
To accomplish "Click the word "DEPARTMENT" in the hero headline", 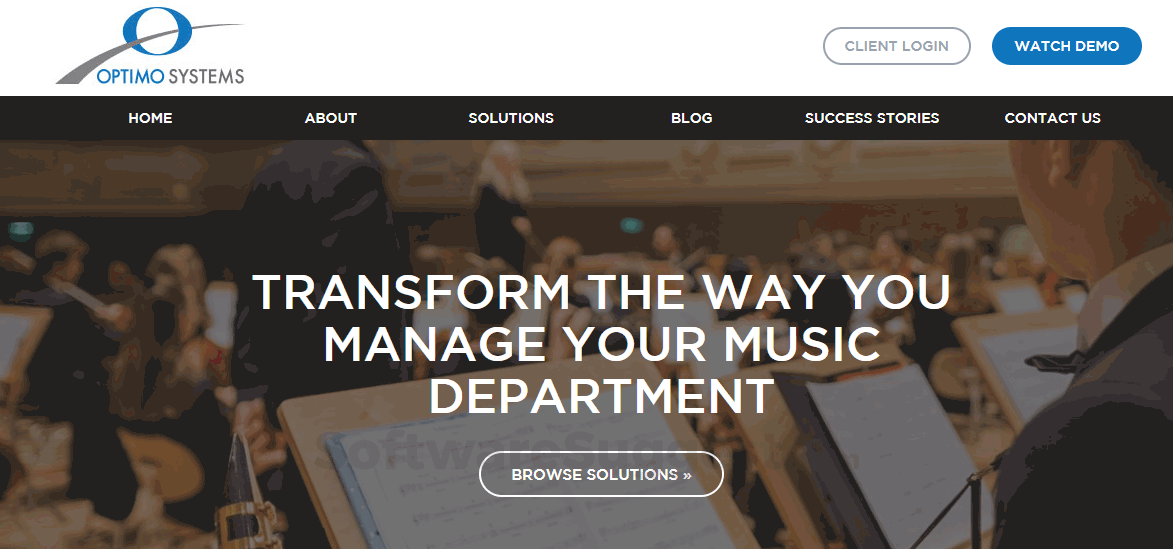I will click(x=601, y=396).
